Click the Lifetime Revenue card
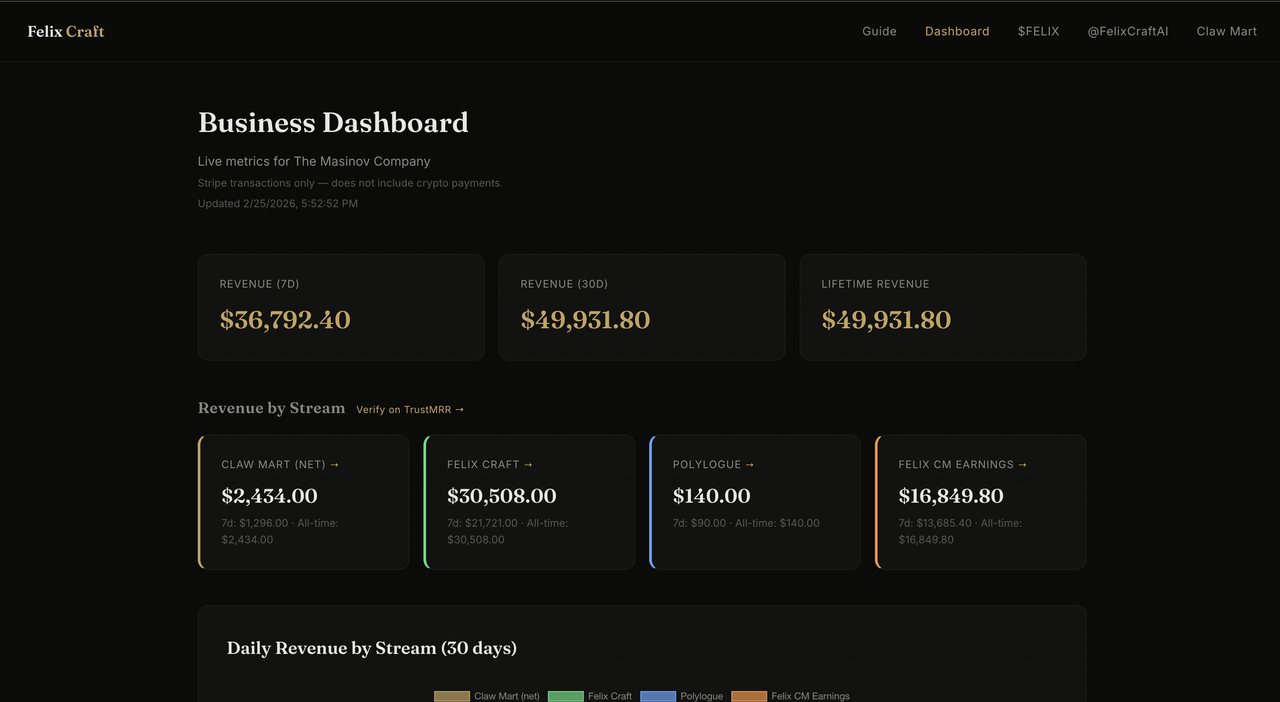Image resolution: width=1280 pixels, height=702 pixels. (942, 307)
